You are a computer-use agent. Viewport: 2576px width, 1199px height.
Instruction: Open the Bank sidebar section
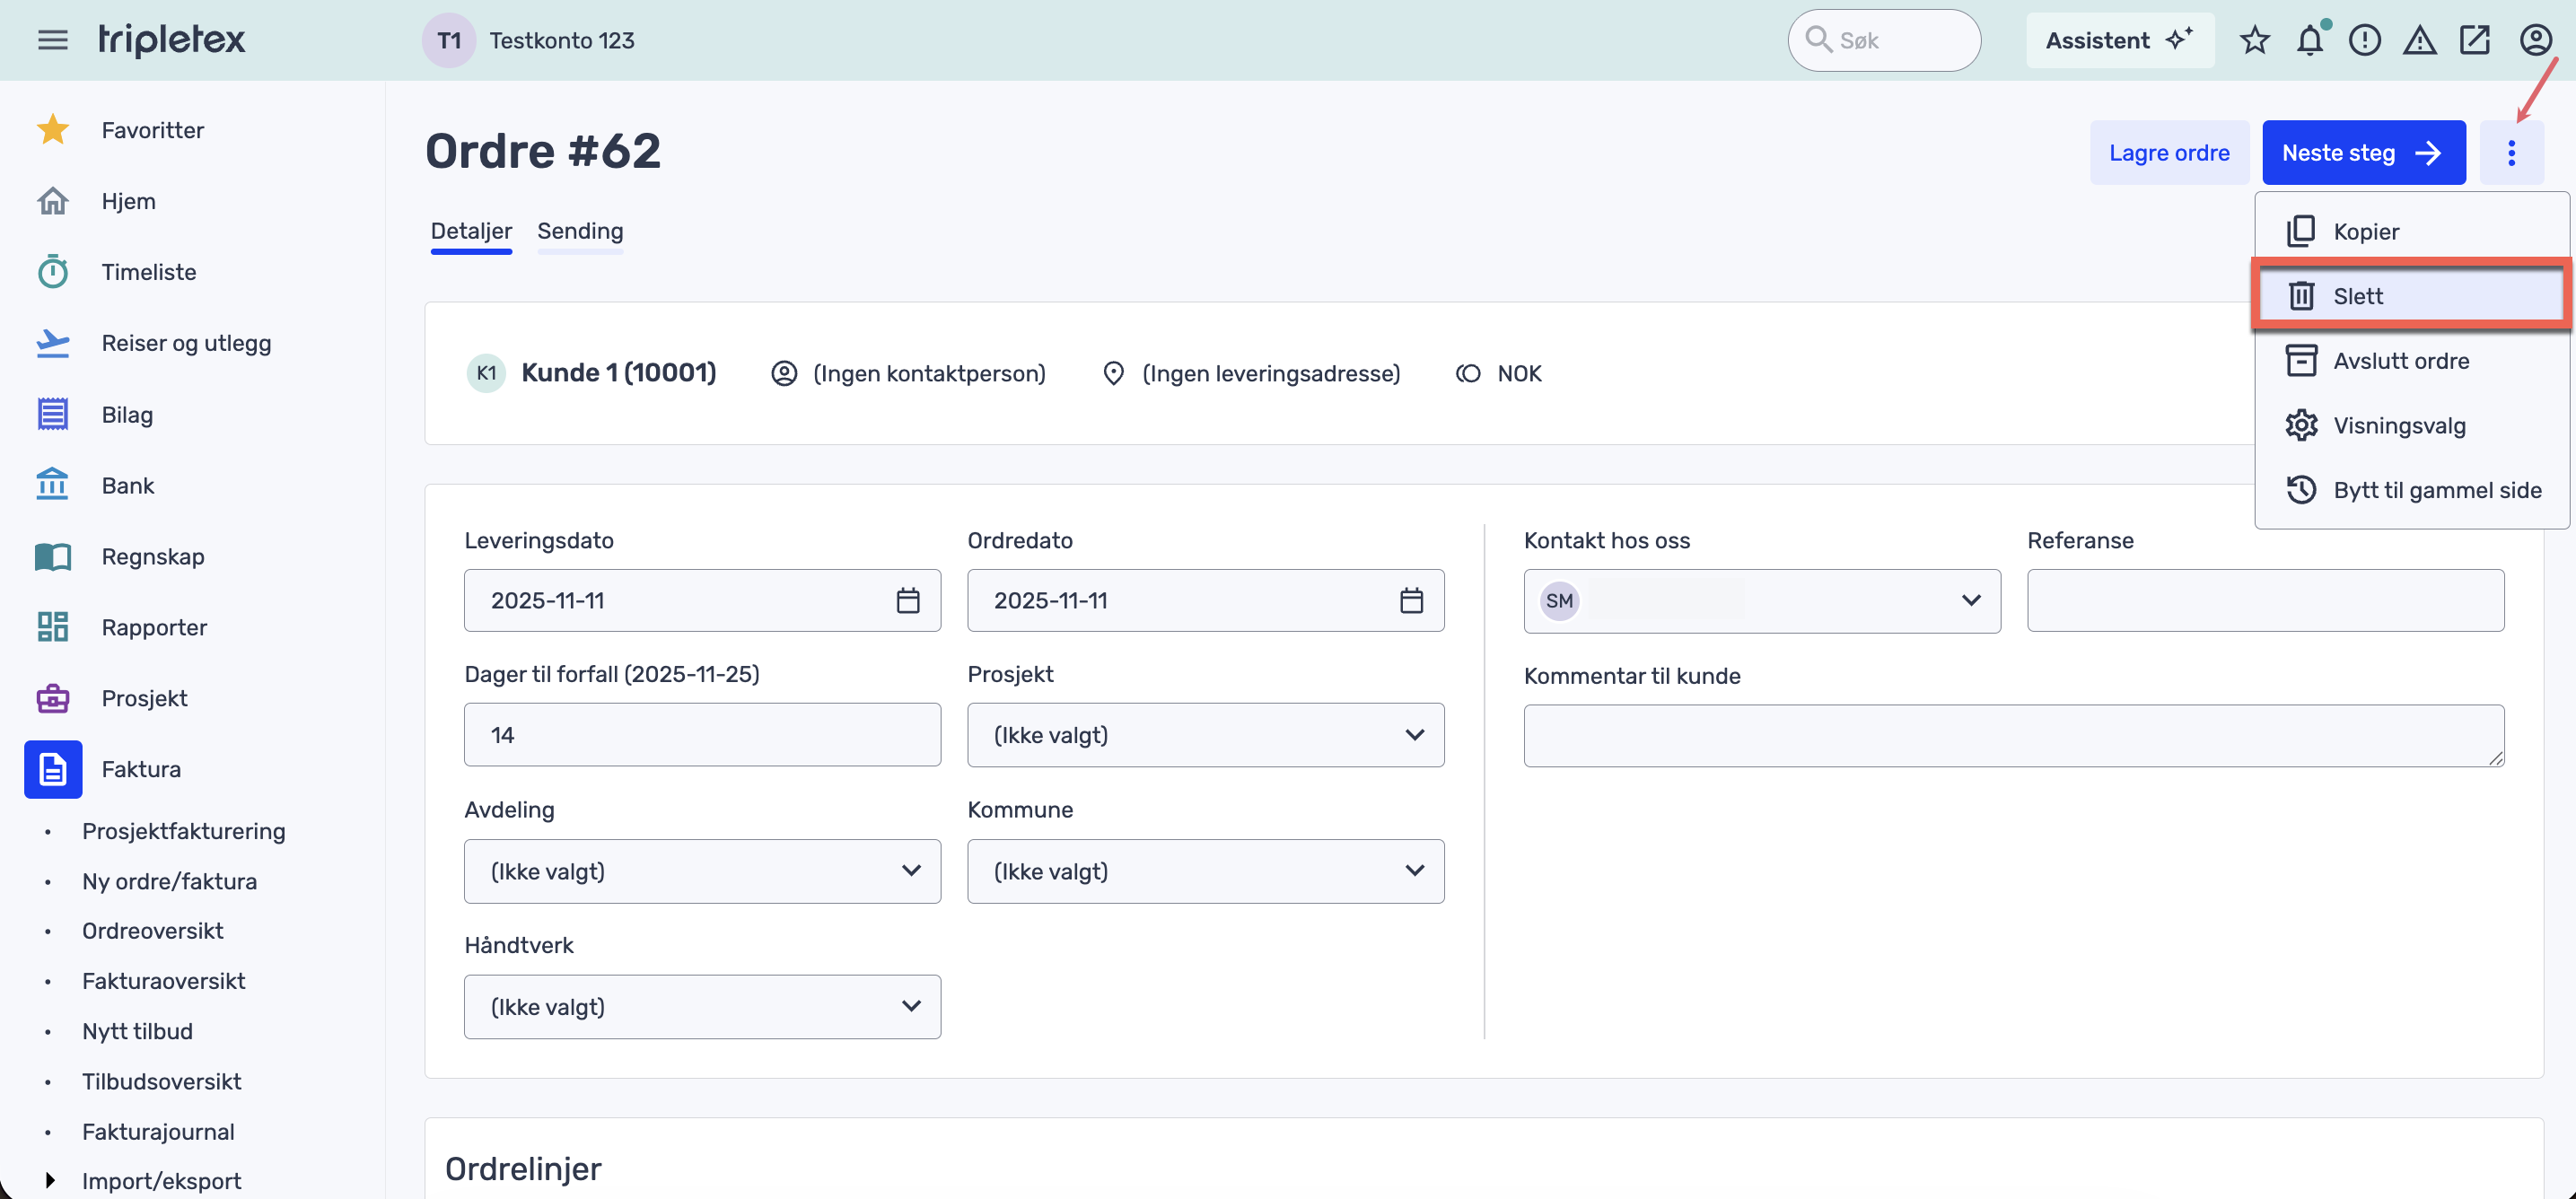(127, 485)
